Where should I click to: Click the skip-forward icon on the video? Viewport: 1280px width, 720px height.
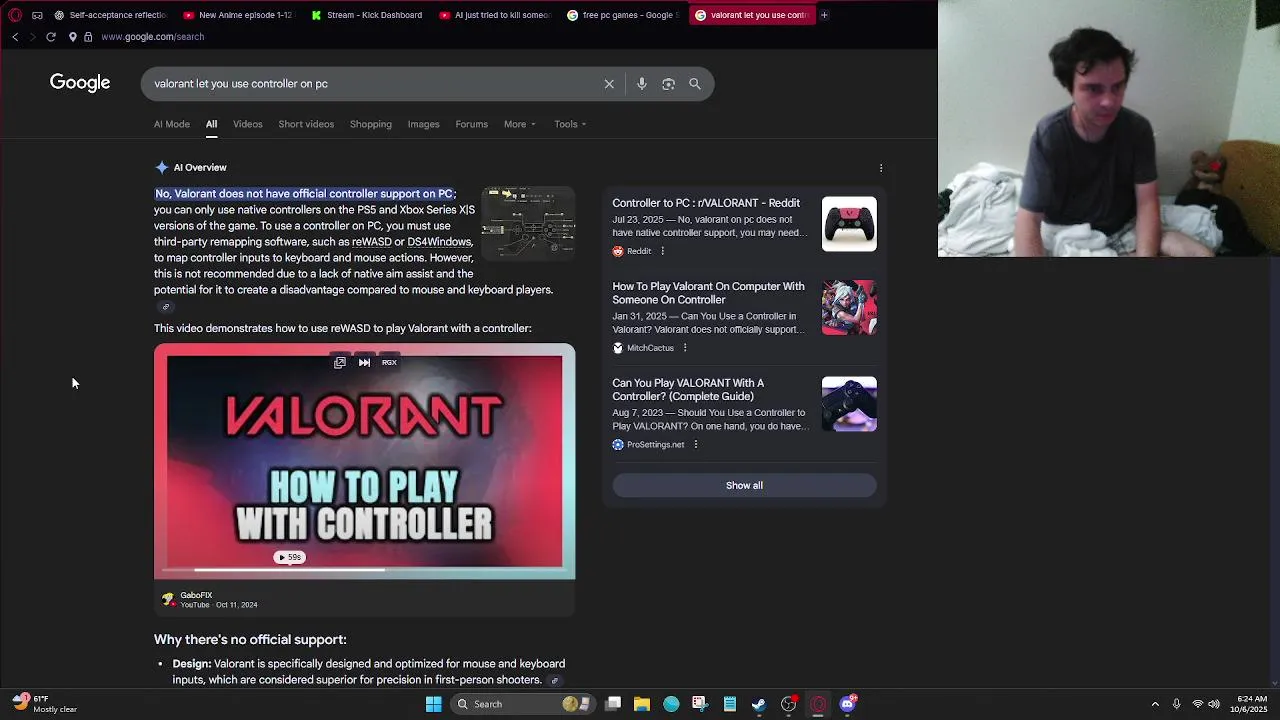click(364, 362)
